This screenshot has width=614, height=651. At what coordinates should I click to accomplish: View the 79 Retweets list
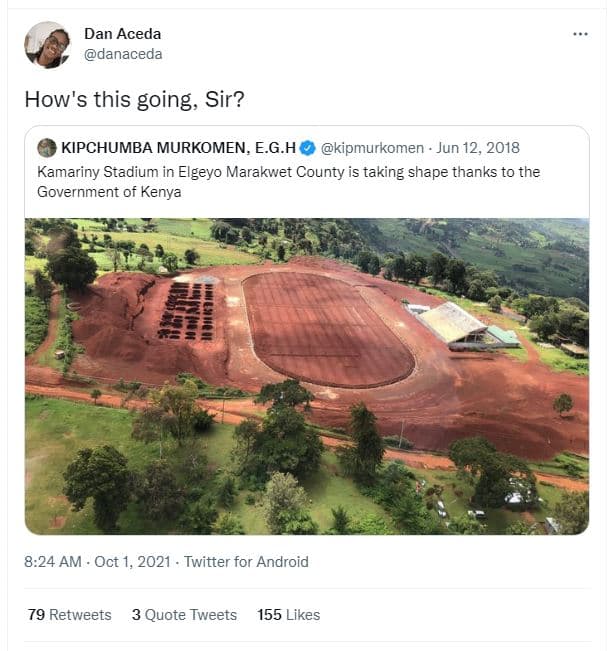coord(69,615)
